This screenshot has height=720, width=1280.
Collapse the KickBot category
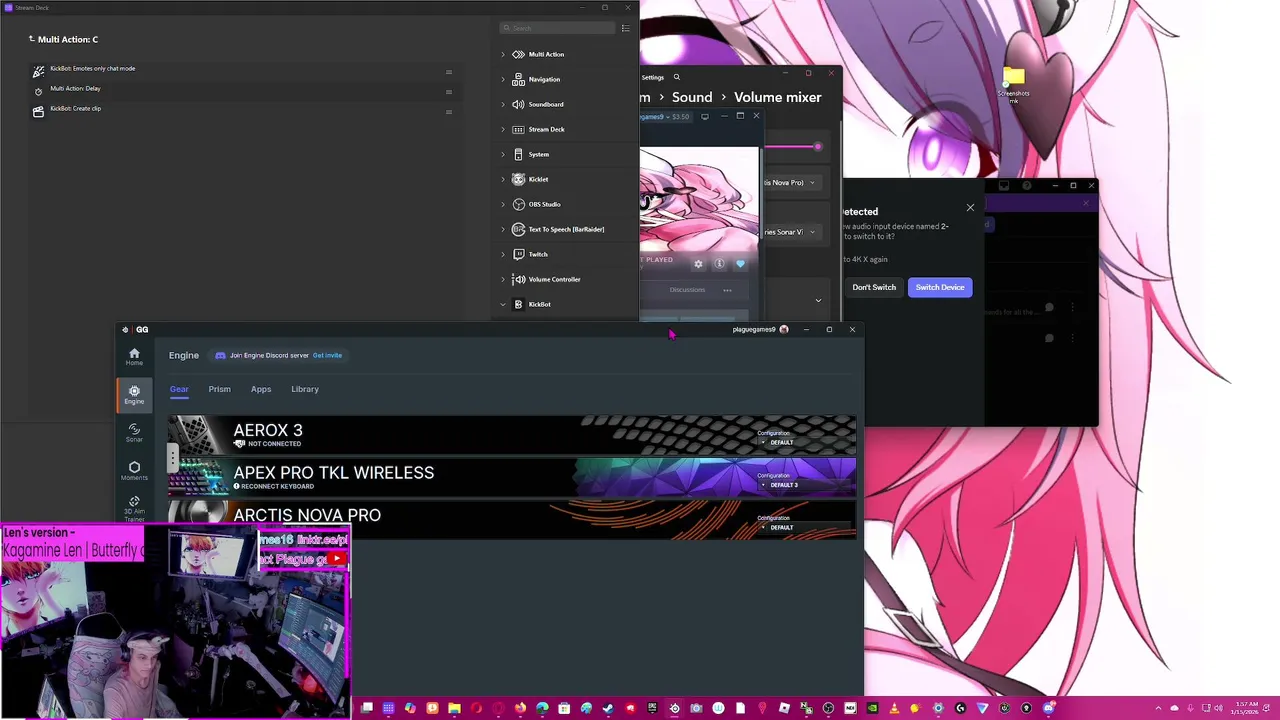[503, 304]
